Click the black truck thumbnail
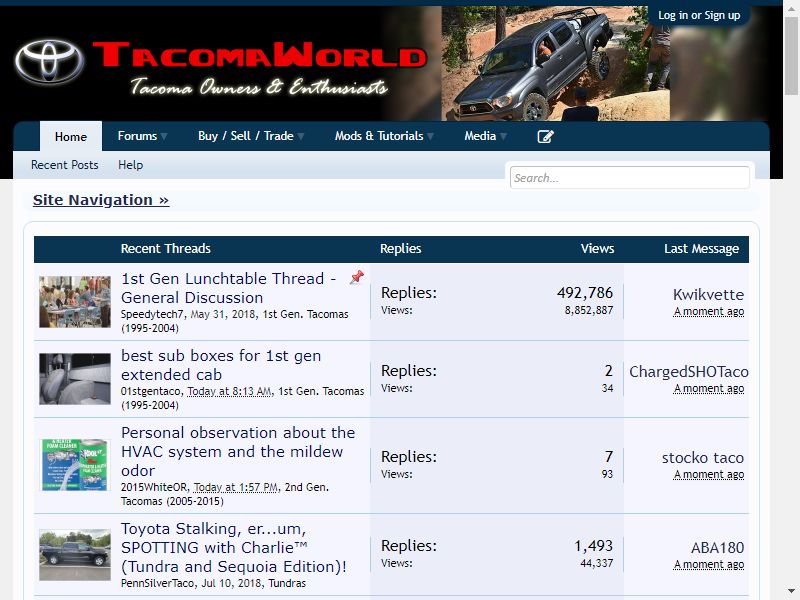800x600 pixels. pyautogui.click(x=75, y=555)
